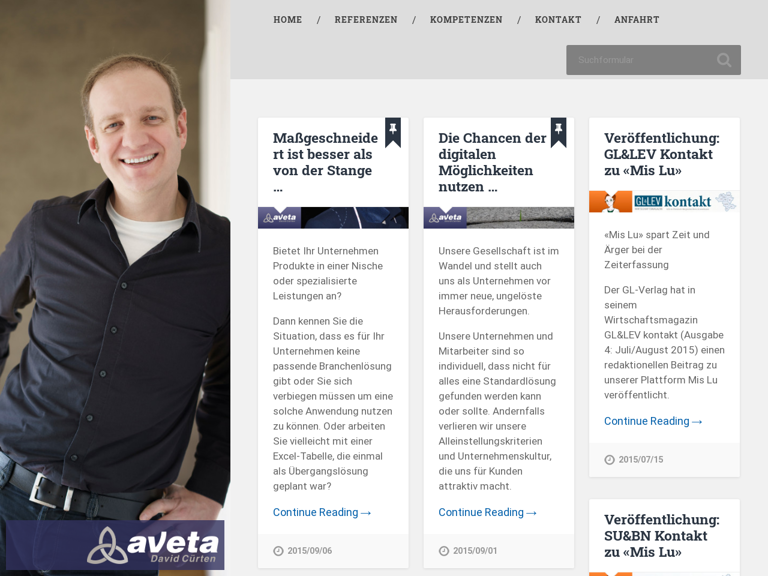Click the aveta David Cürten logo
Image resolution: width=768 pixels, height=576 pixels.
115,545
